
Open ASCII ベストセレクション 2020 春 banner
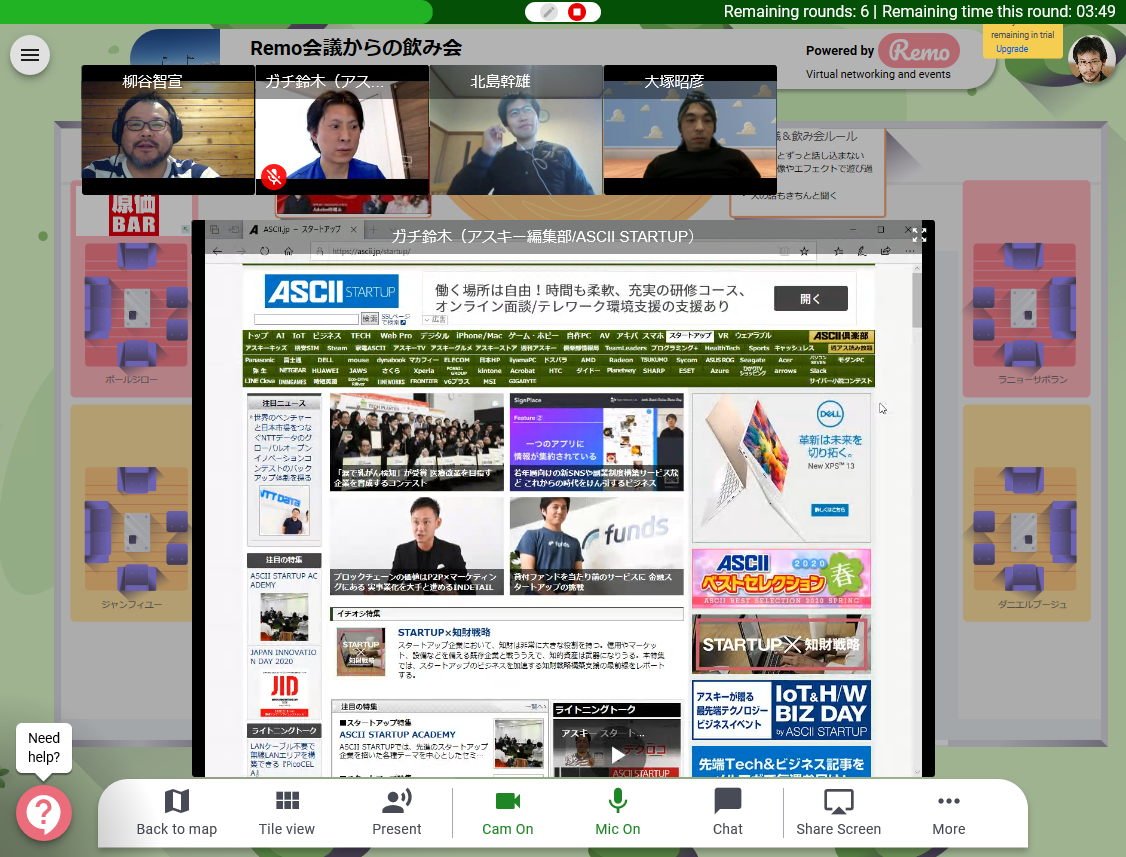(x=781, y=578)
